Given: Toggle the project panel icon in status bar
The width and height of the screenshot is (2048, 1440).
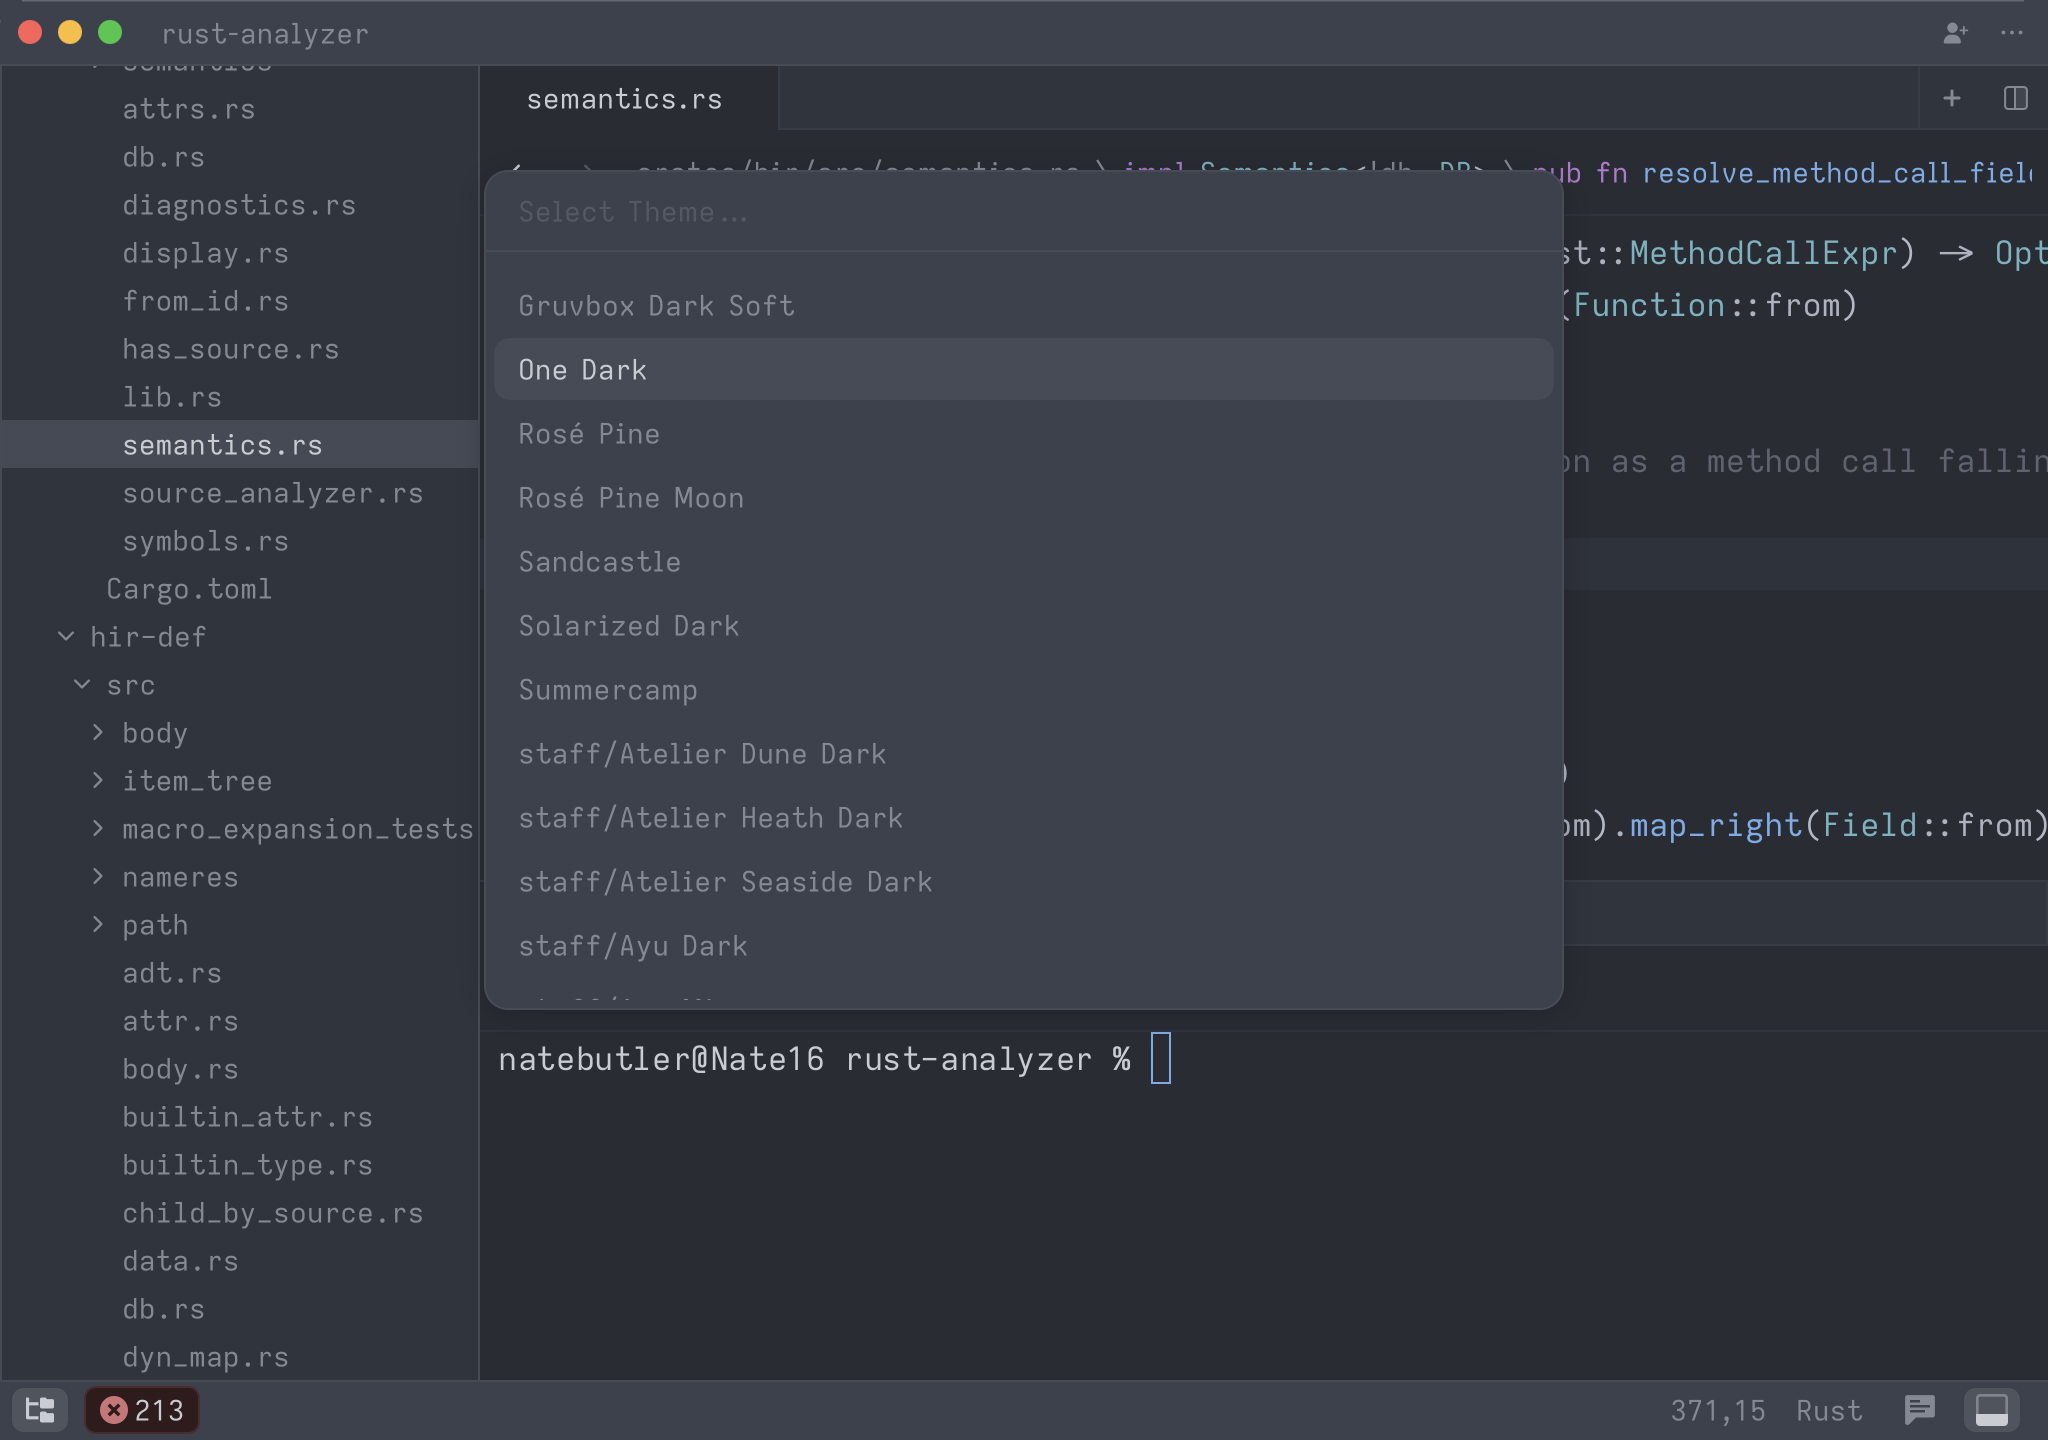Looking at the screenshot, I should click(x=40, y=1410).
